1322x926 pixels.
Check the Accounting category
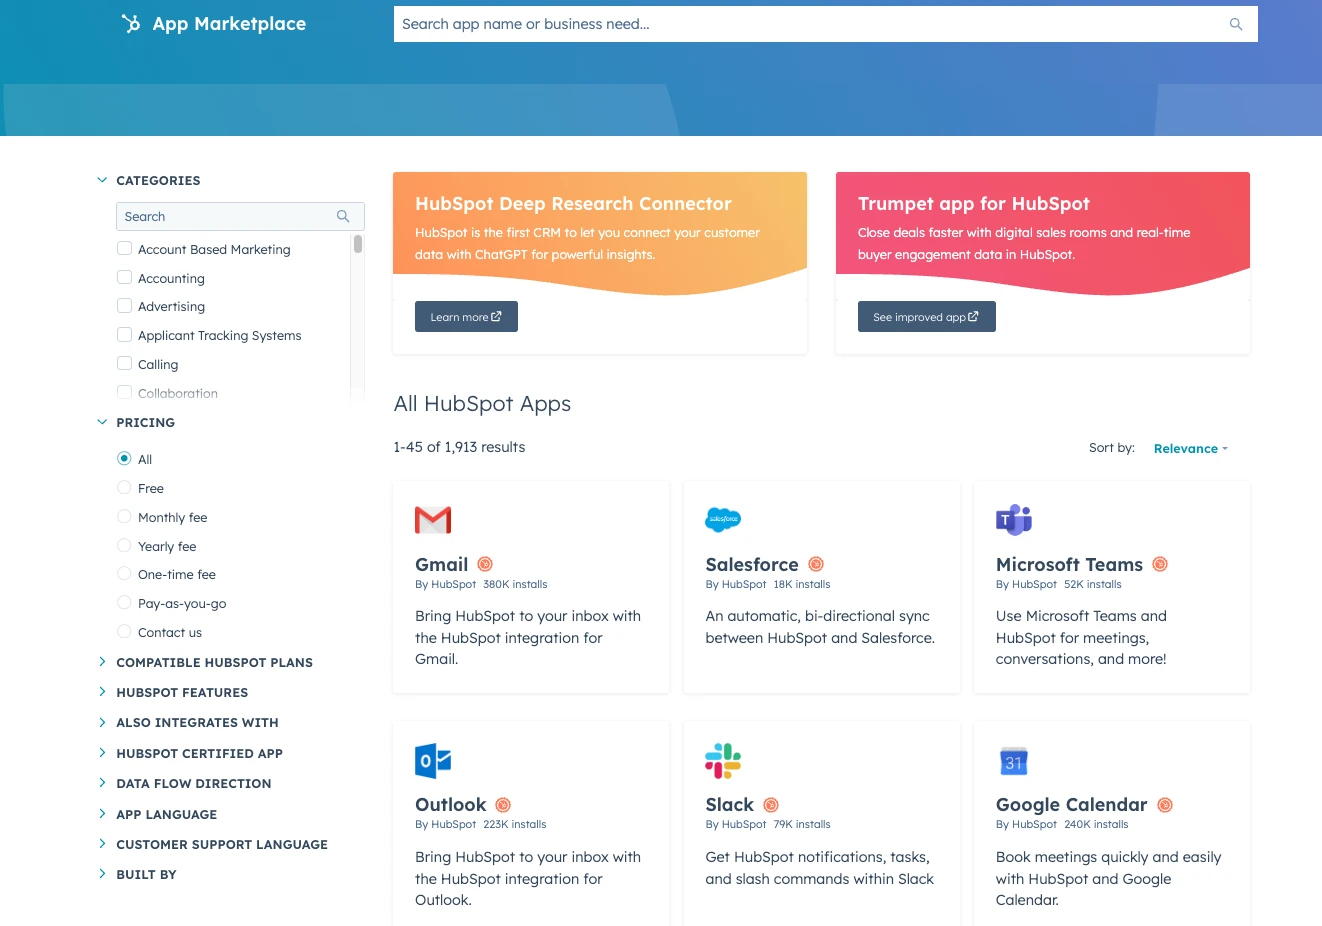[x=124, y=277]
